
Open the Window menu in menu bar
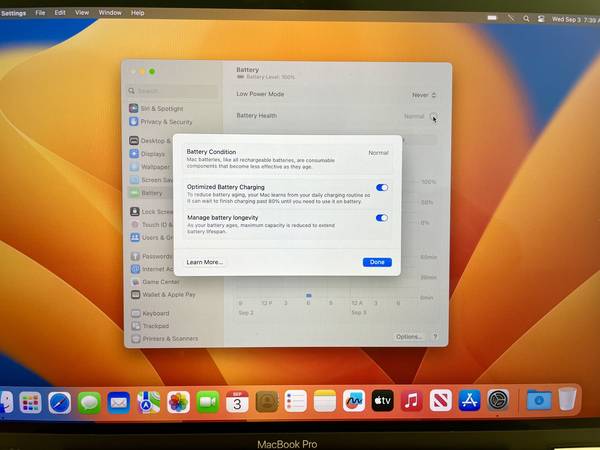(x=110, y=13)
